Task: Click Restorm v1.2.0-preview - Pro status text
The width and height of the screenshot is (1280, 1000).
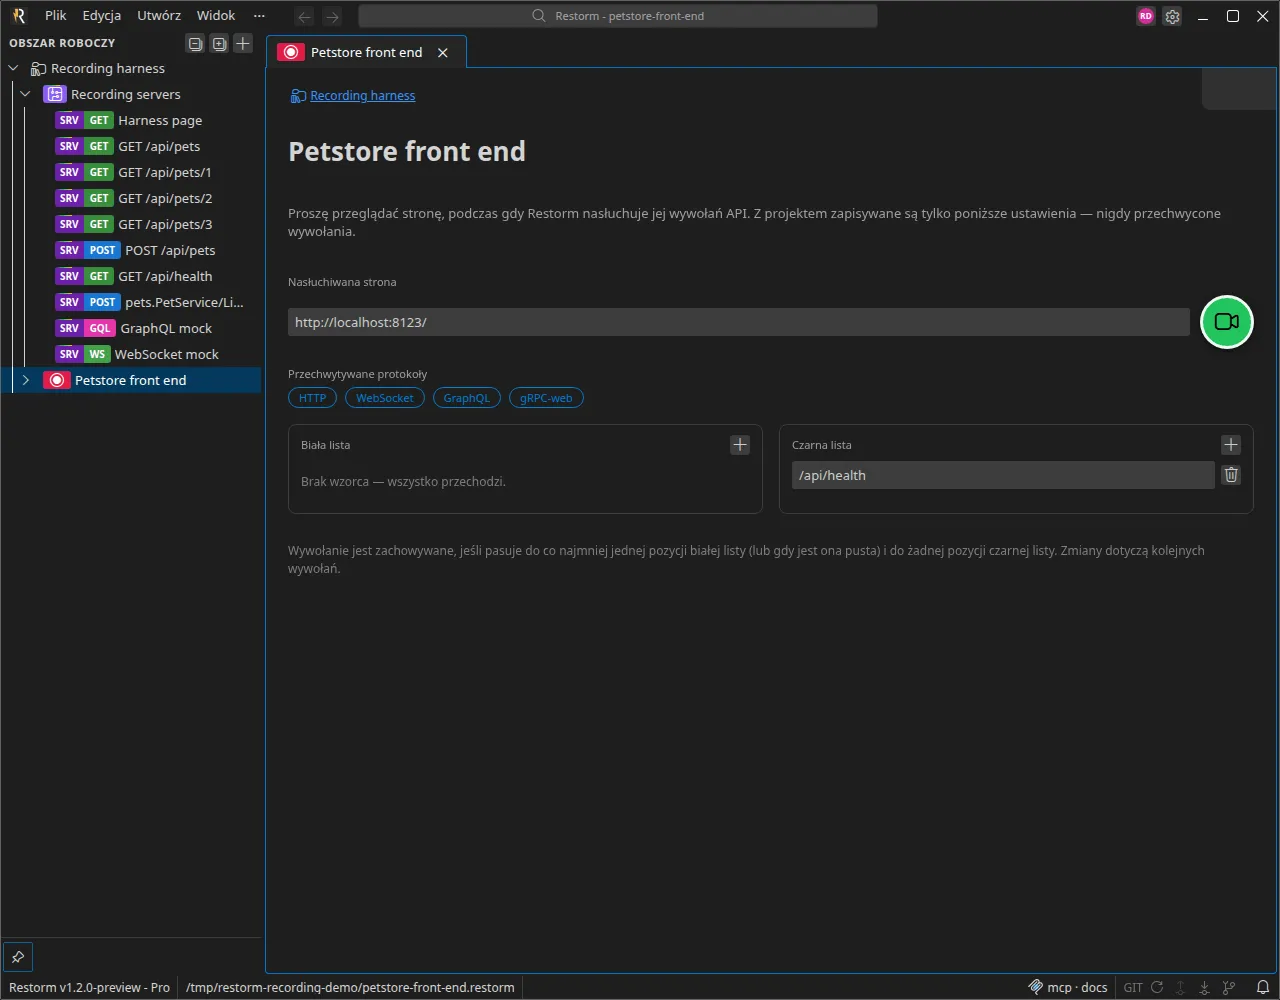Action: click(x=90, y=987)
